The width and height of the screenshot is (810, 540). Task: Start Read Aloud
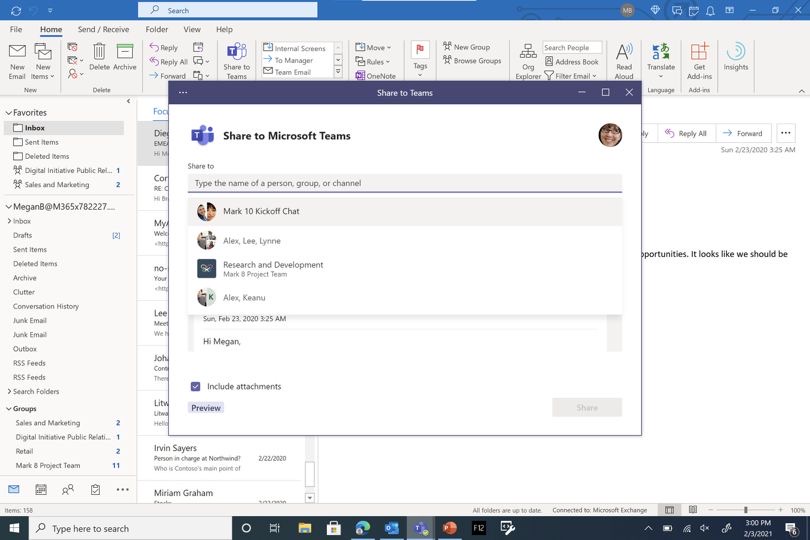[624, 61]
